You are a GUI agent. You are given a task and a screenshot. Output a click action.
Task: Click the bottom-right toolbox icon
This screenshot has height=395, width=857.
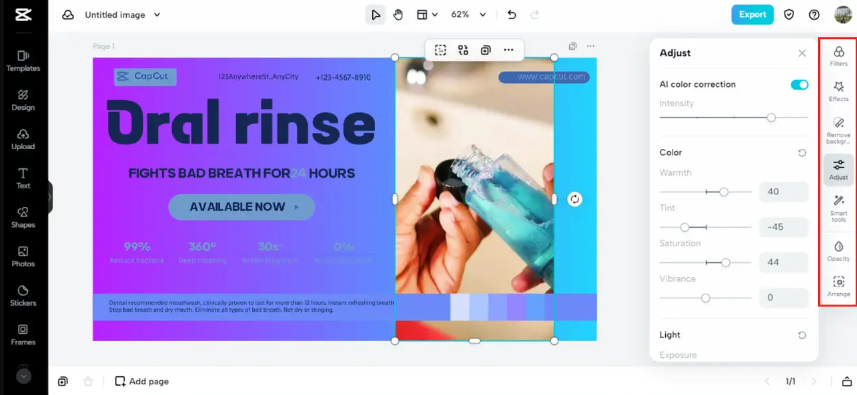click(846, 381)
